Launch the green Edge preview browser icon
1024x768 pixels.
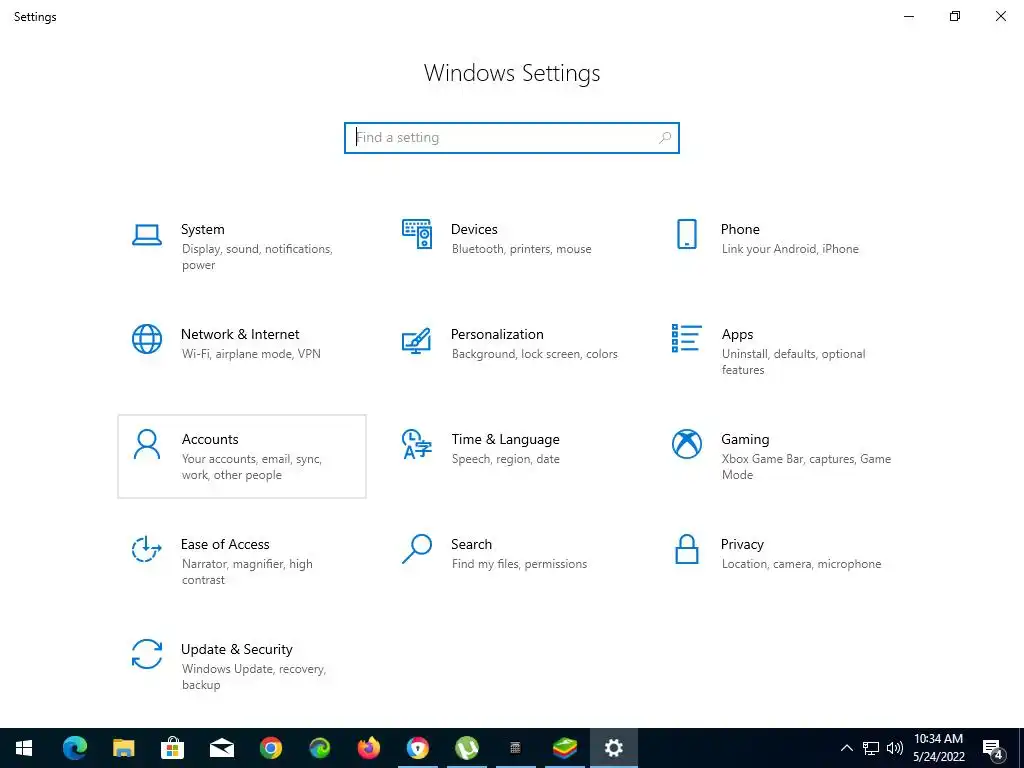(x=319, y=748)
